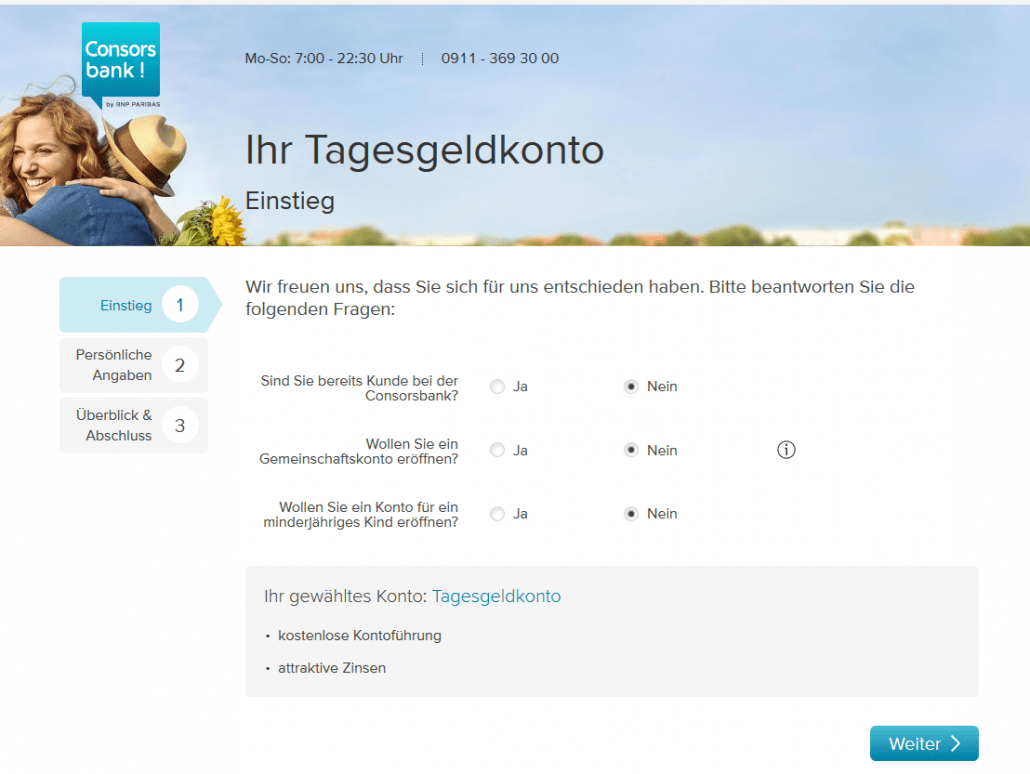Click the Einstieg subtitle in header
The image size is (1030, 774).
[290, 201]
